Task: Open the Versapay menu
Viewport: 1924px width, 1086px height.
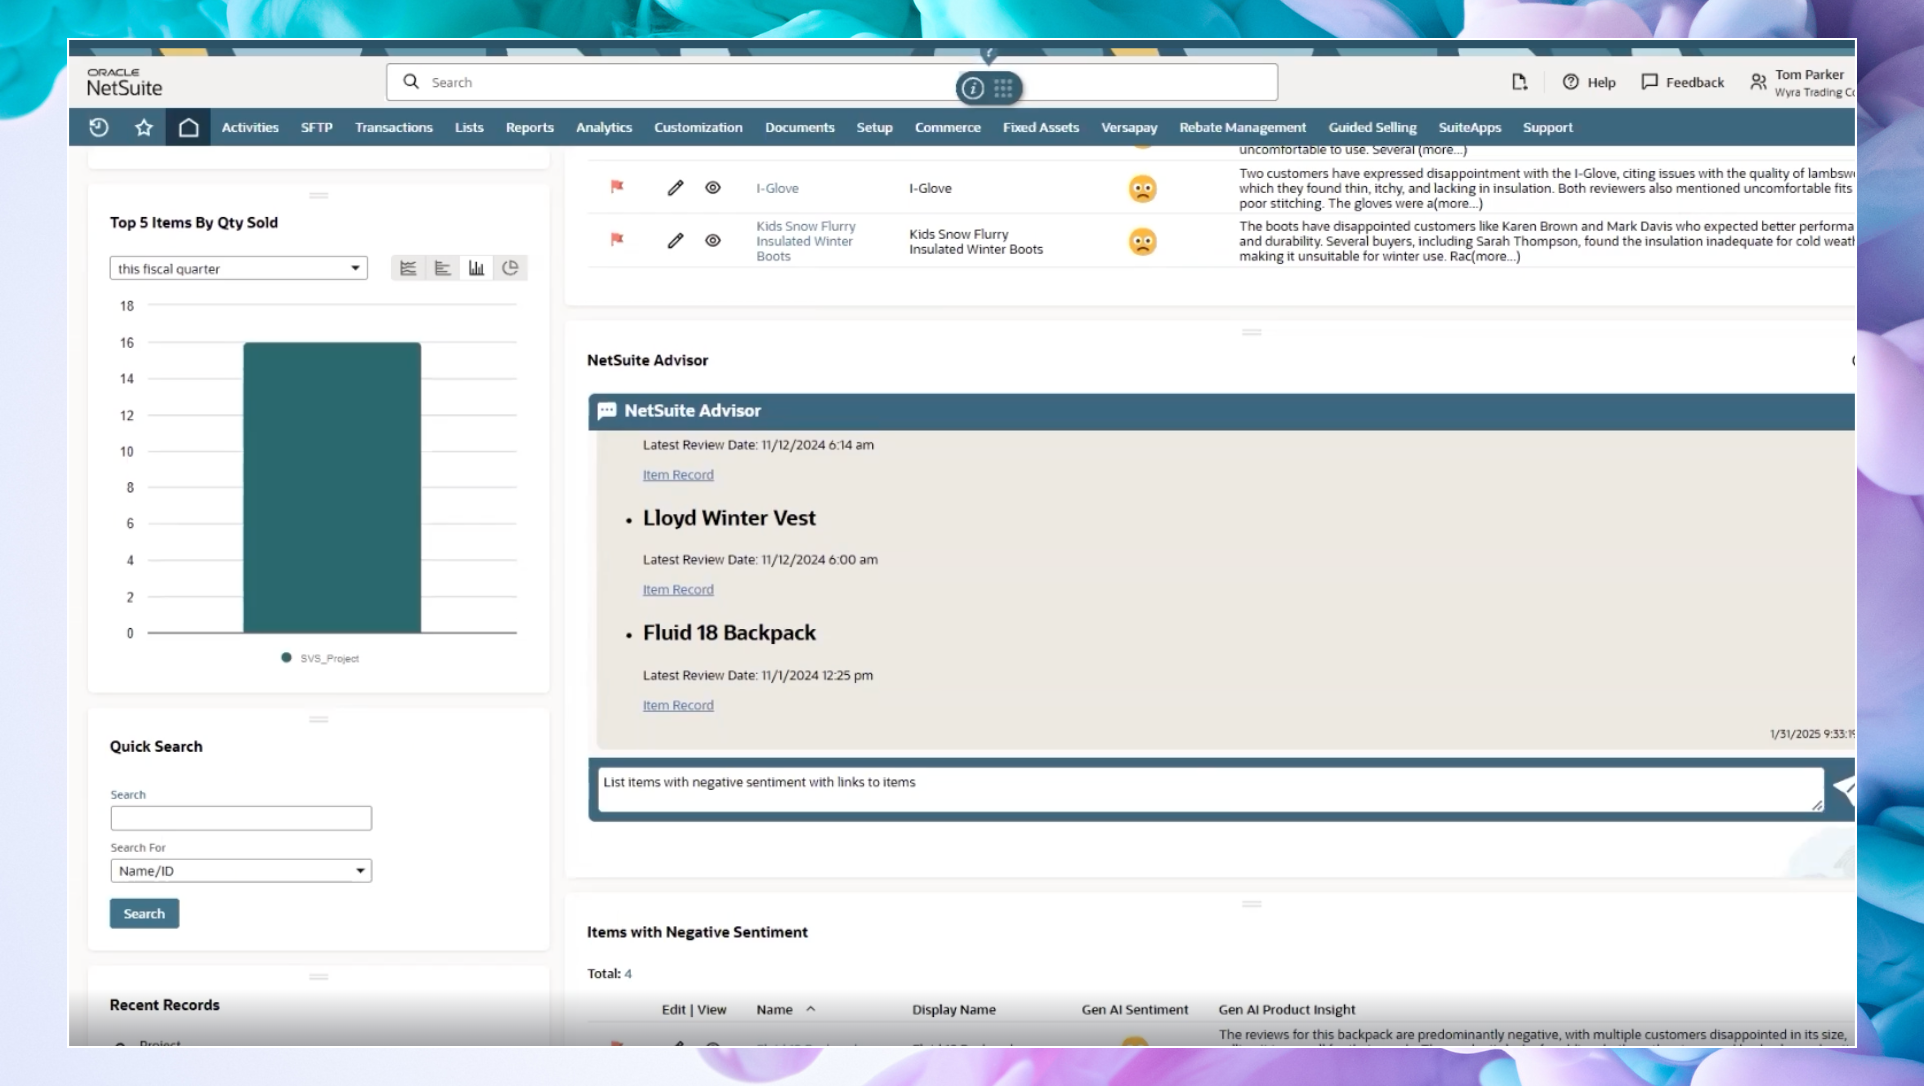Action: point(1129,127)
